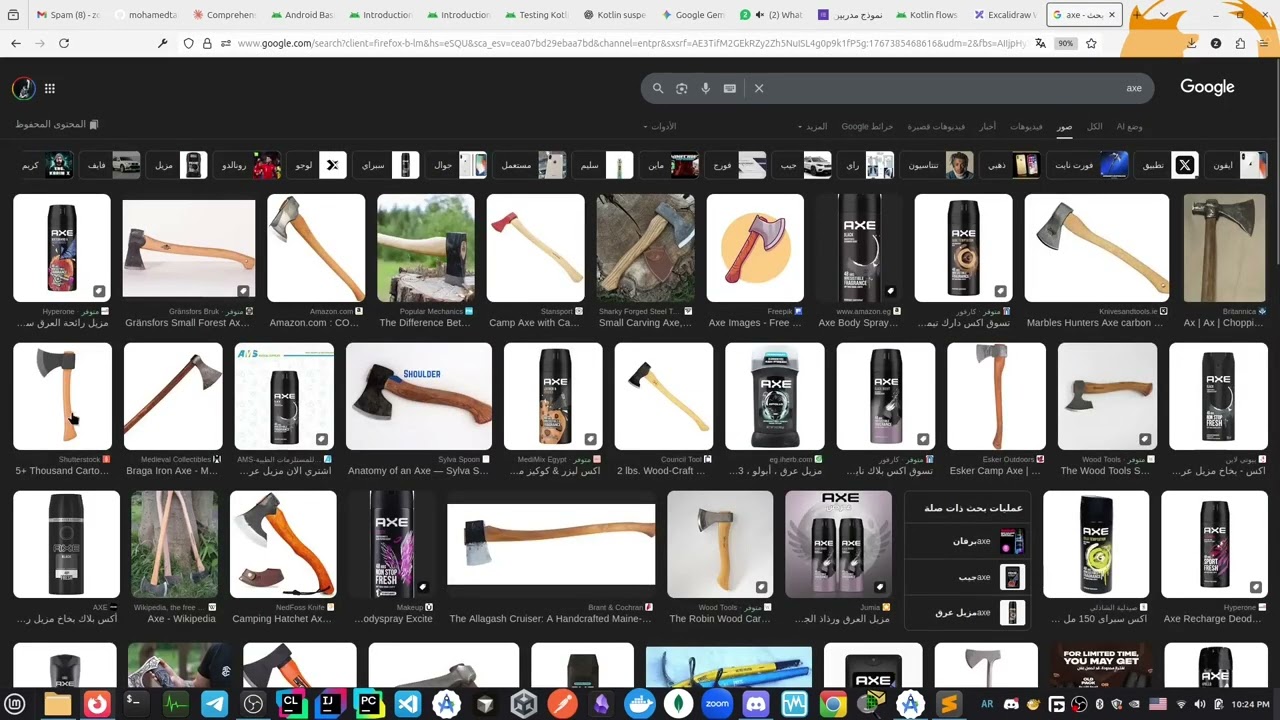Screen dimensions: 1280x720
Task: Open a new browser tab with the plus button
Action: coord(1137,15)
